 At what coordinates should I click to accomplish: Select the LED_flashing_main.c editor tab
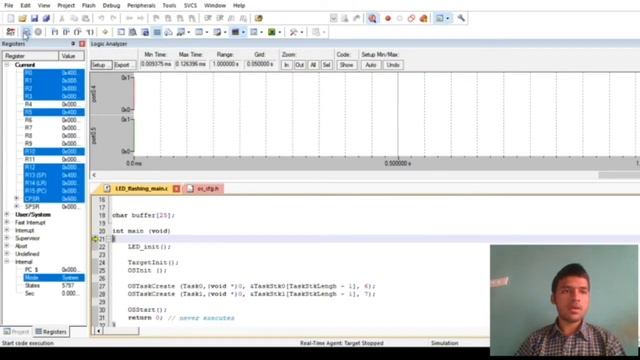(x=141, y=189)
